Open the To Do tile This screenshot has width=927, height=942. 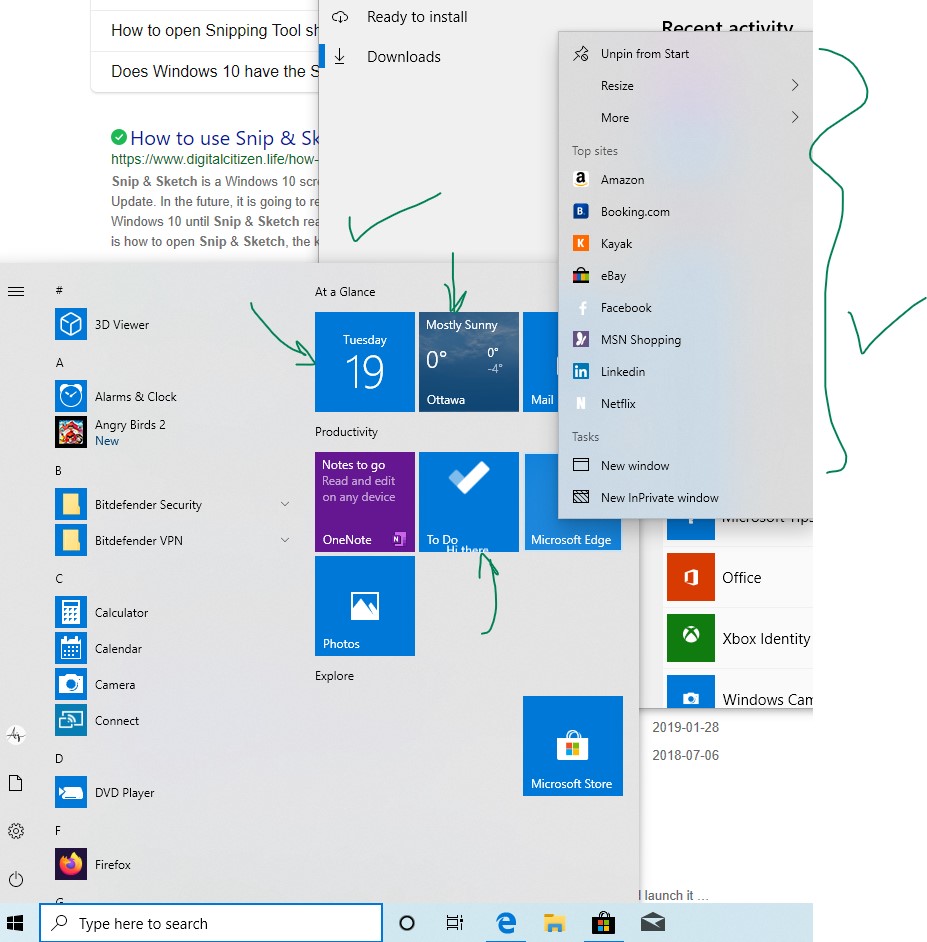tap(469, 502)
